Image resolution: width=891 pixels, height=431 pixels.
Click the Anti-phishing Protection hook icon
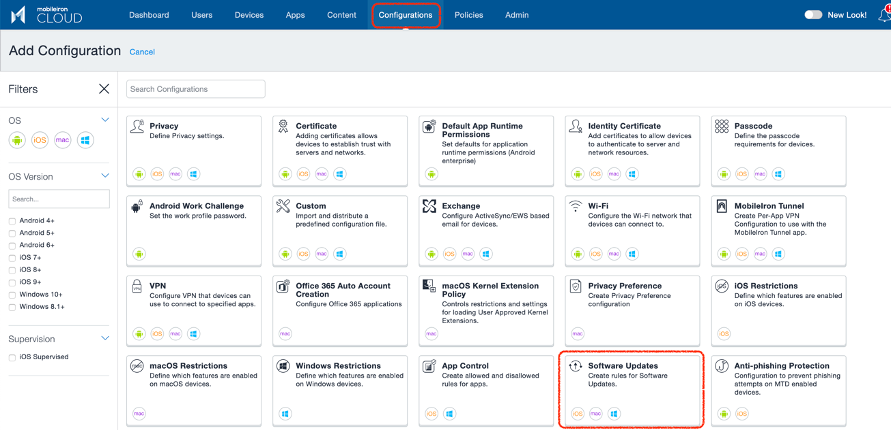(722, 367)
